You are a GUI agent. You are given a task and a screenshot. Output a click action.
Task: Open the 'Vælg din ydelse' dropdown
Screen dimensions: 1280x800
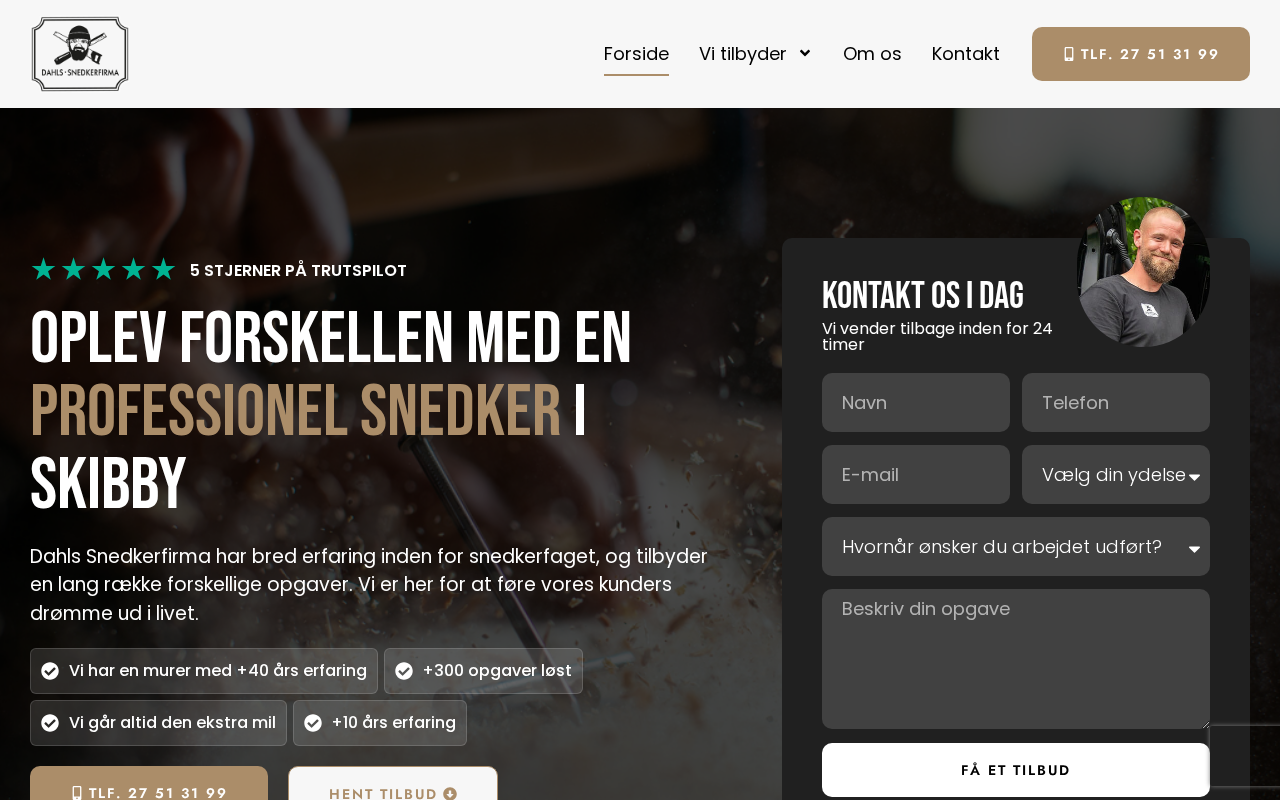[x=1116, y=475]
